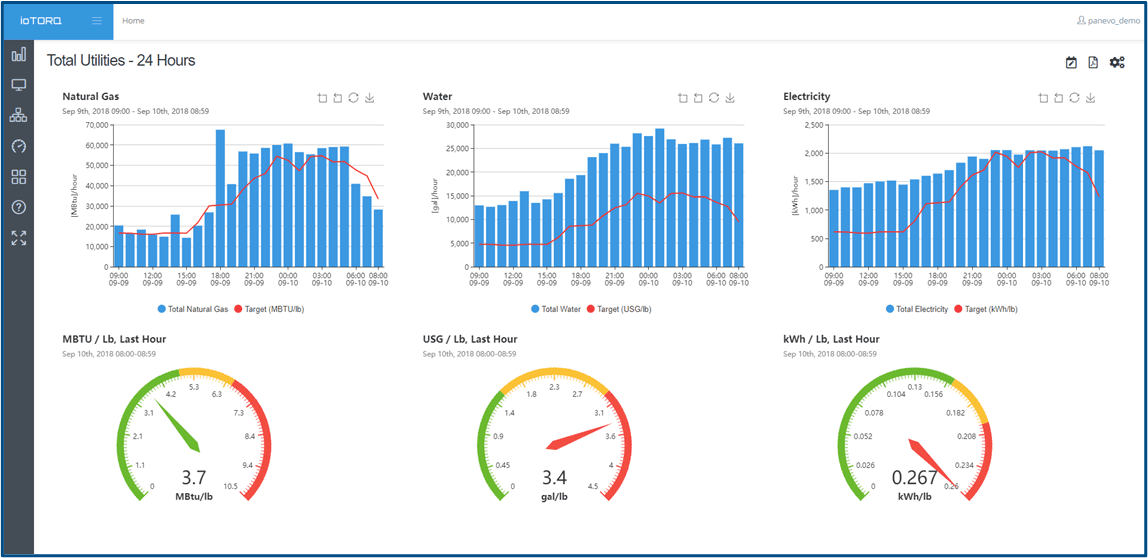Export dashboard using the PDF icon
1148x558 pixels.
pos(1093,63)
